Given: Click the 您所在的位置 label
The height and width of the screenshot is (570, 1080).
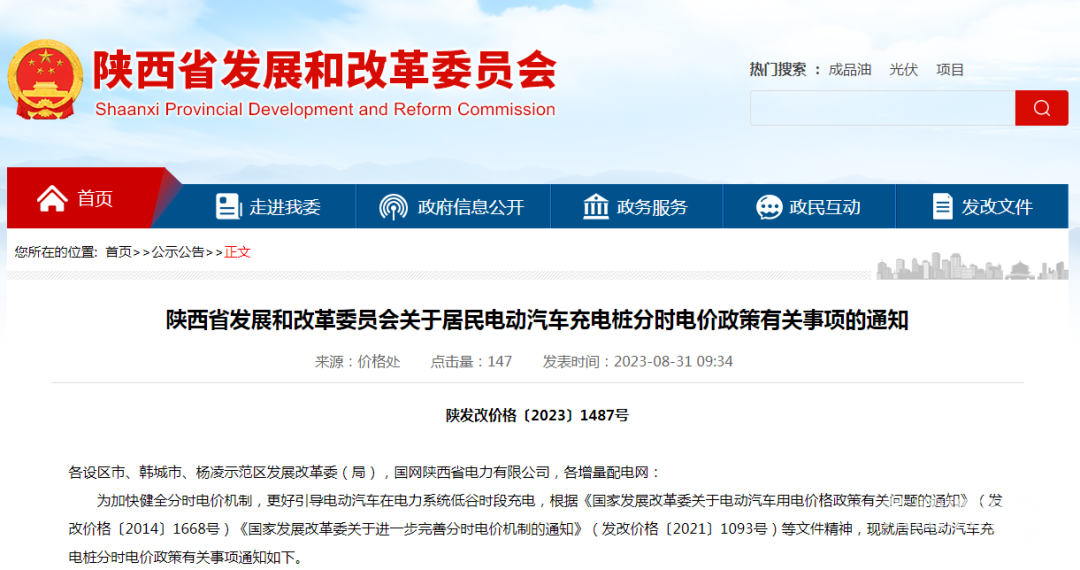Looking at the screenshot, I should (x=56, y=252).
